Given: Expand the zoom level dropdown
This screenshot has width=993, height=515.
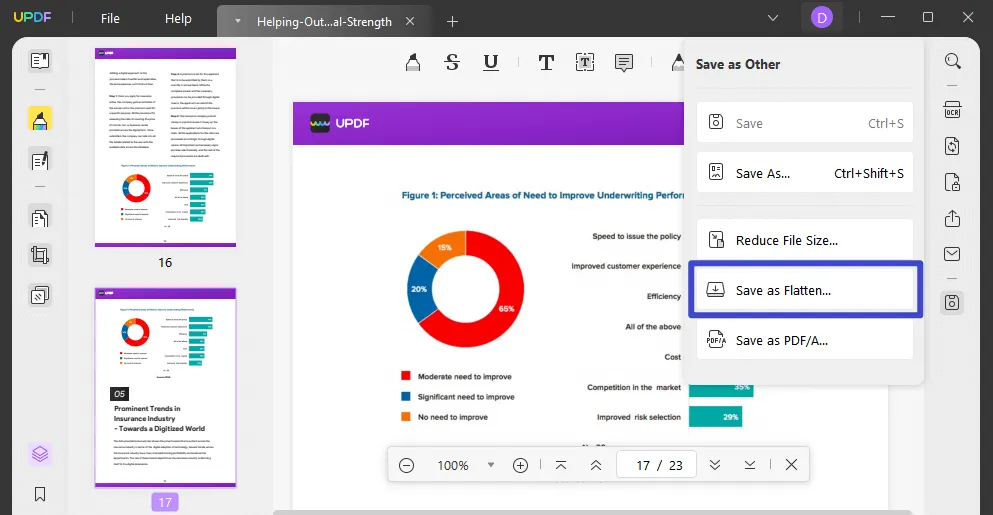Looking at the screenshot, I should pos(490,465).
